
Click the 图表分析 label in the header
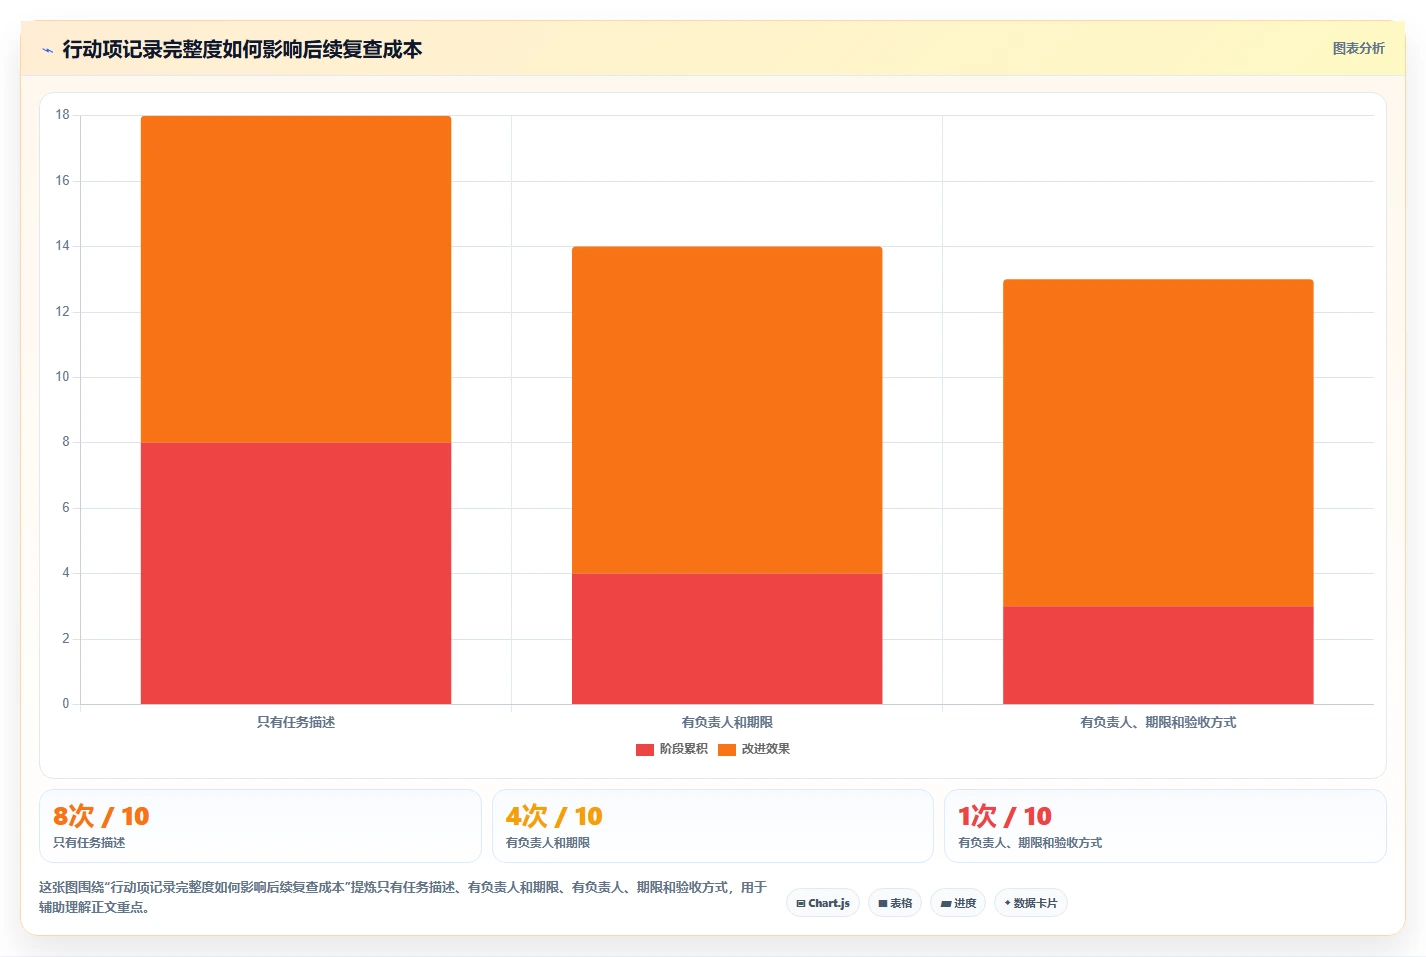(x=1358, y=48)
